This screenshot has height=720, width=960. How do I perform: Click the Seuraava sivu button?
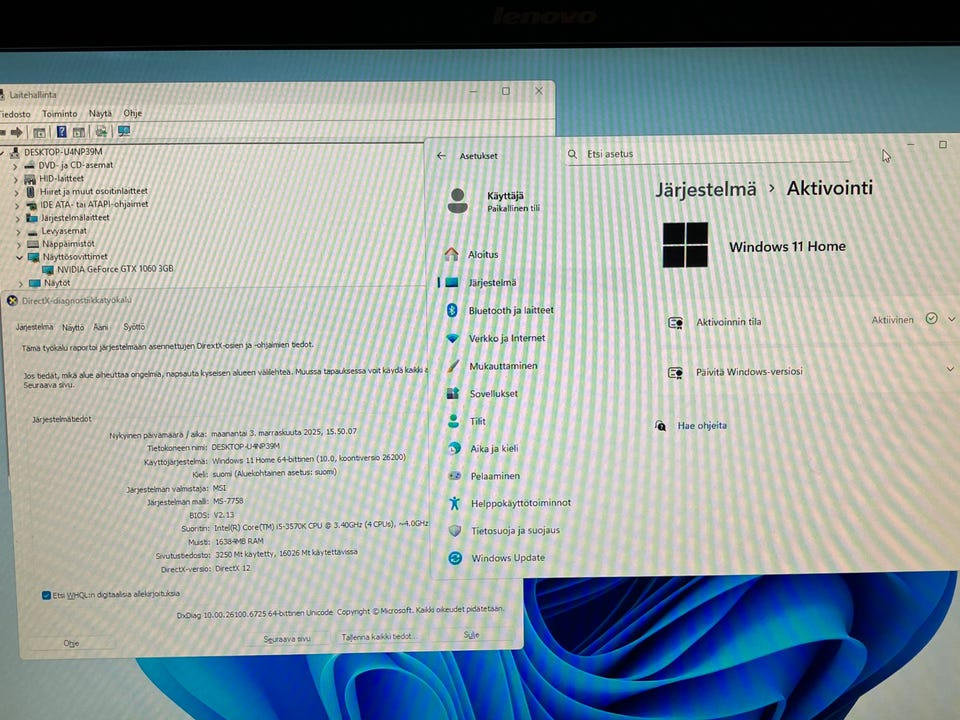point(287,639)
